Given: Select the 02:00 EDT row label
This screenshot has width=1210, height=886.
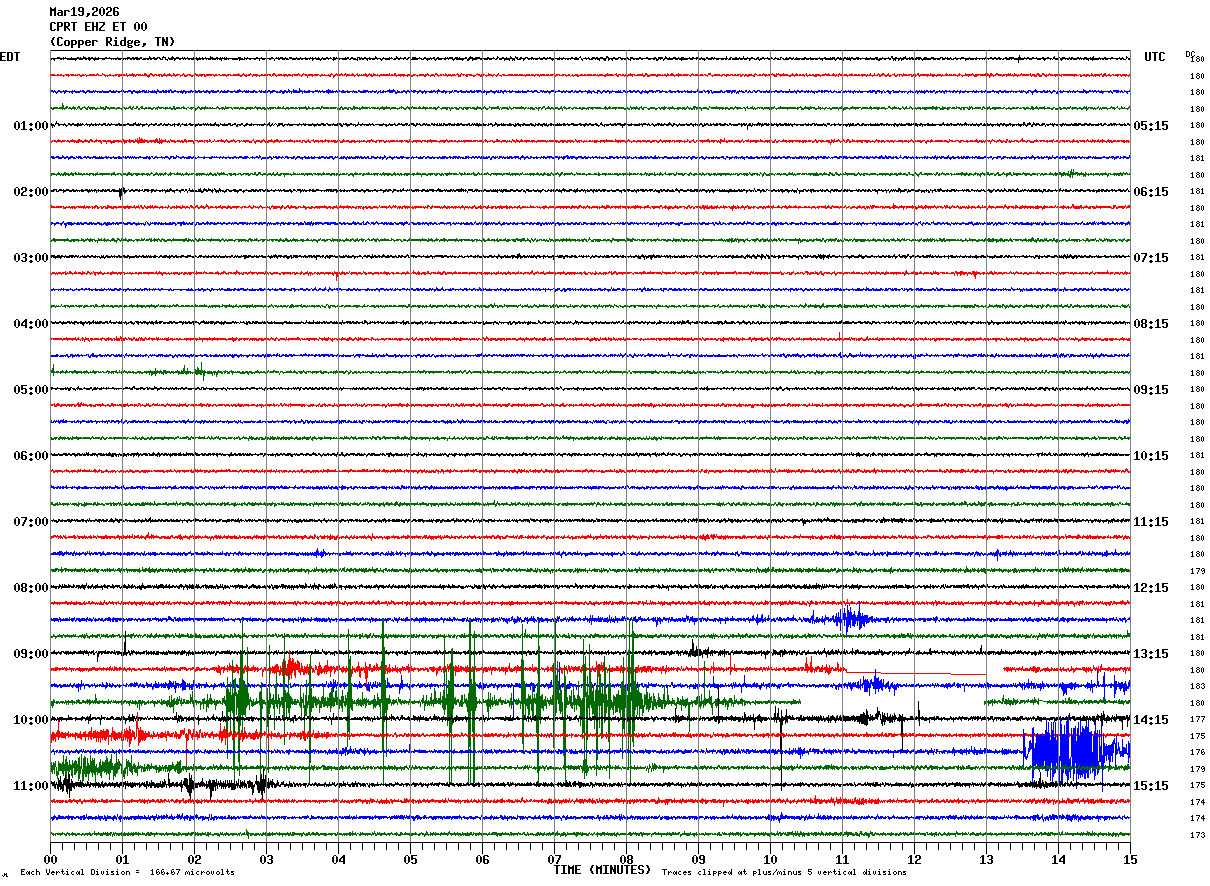Looking at the screenshot, I should point(30,192).
